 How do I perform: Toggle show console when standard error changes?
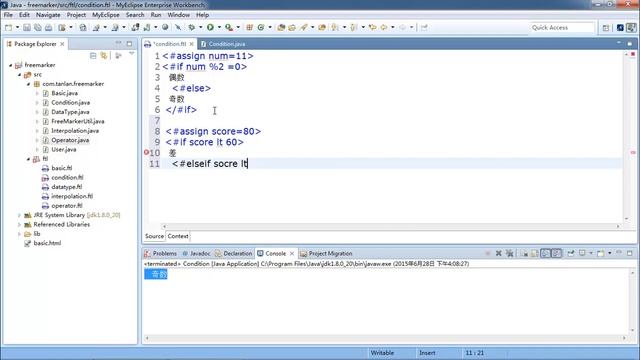556,253
